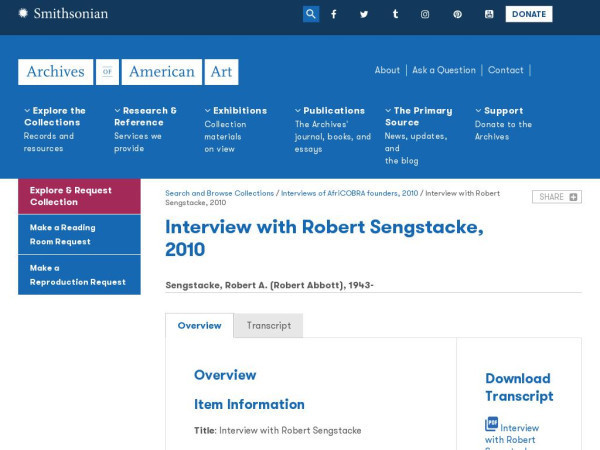The height and width of the screenshot is (450, 600).
Task: Click the Download Transcript heading
Action: pos(519,387)
